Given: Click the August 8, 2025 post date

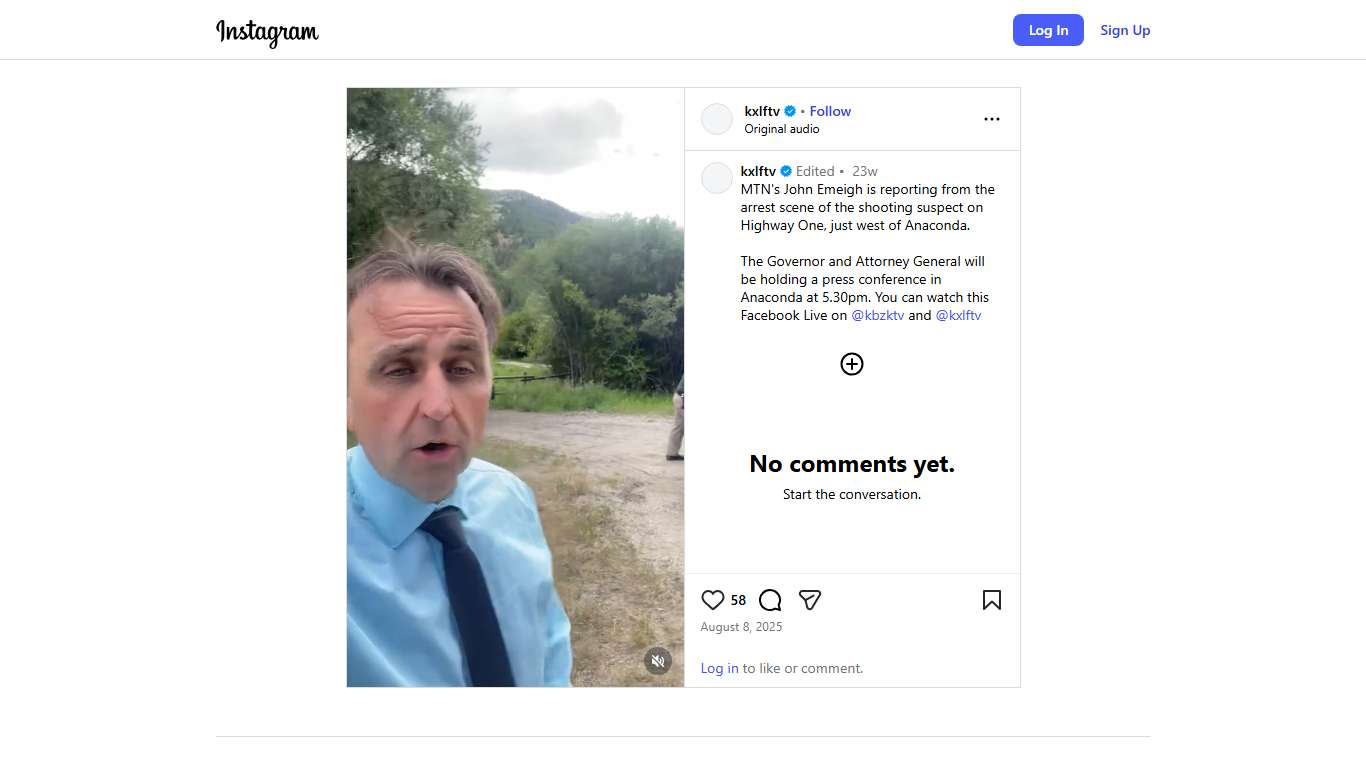Looking at the screenshot, I should [x=741, y=627].
